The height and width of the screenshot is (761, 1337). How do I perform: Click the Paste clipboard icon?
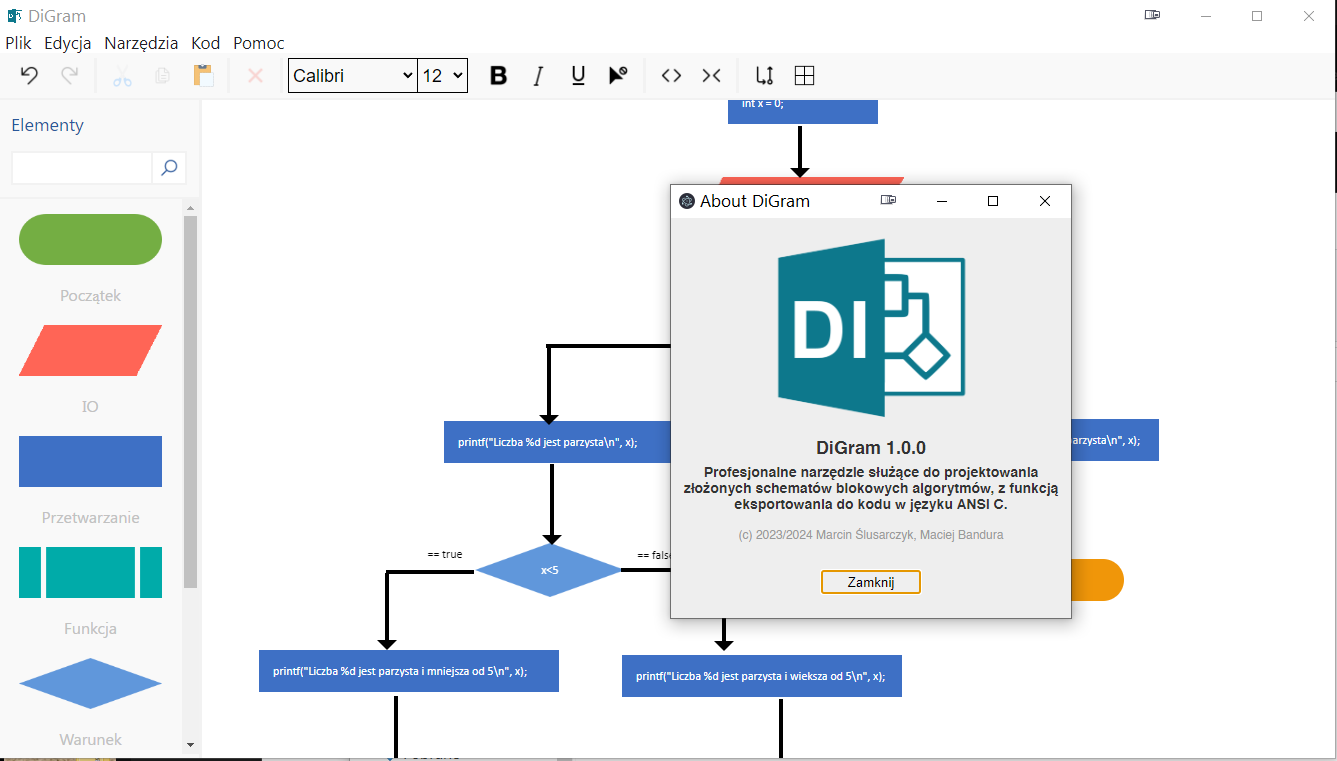(203, 75)
